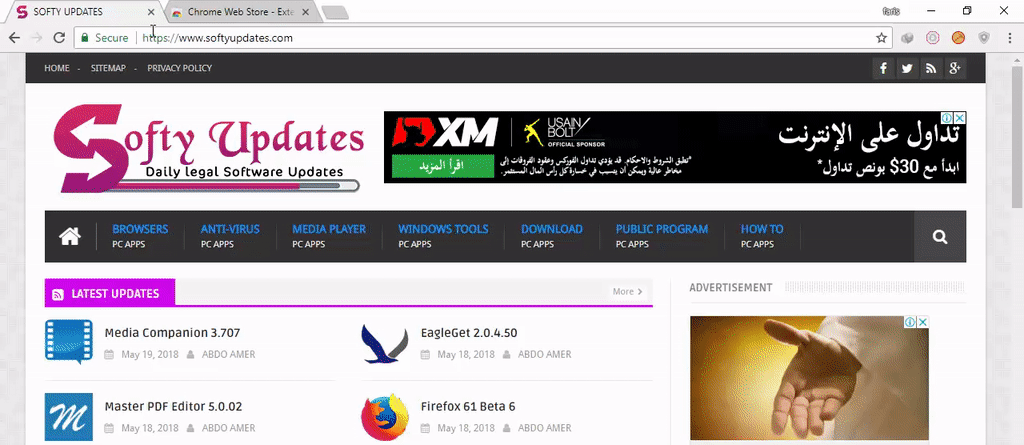Open the Google Plus icon
This screenshot has height=445, width=1024.
(955, 68)
